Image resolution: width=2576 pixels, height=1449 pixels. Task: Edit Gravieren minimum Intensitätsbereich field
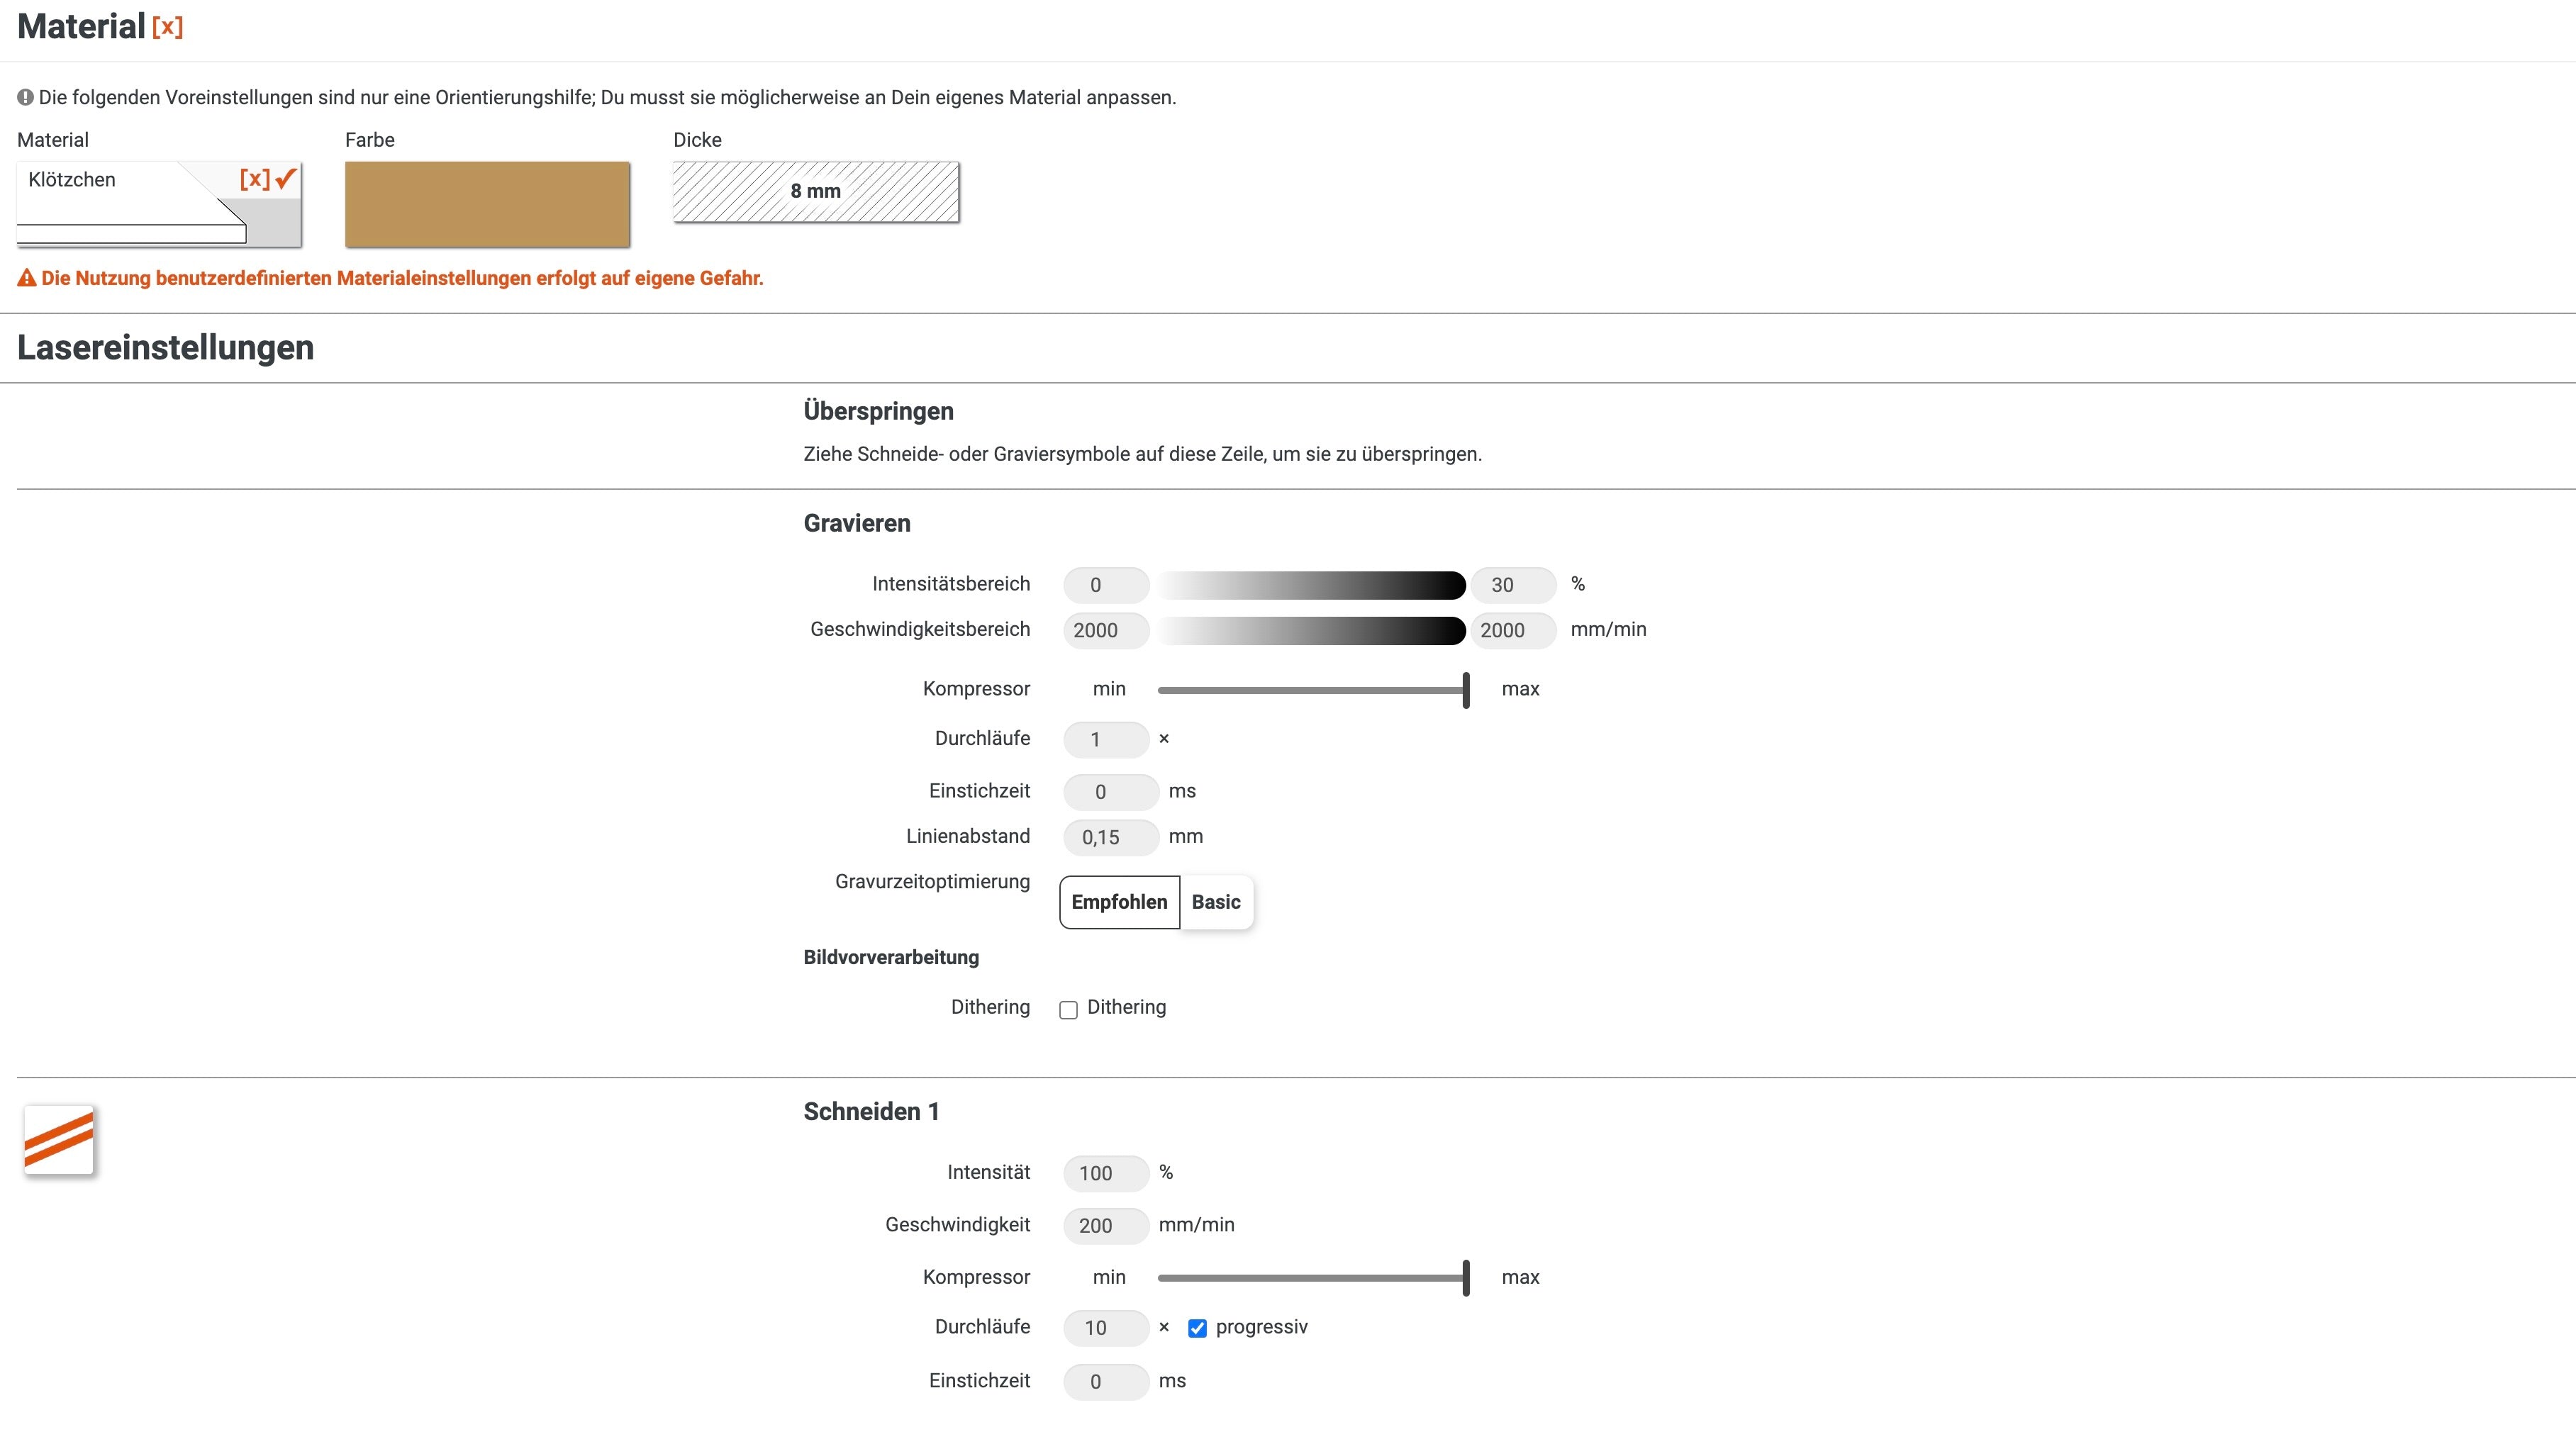pyautogui.click(x=1106, y=585)
